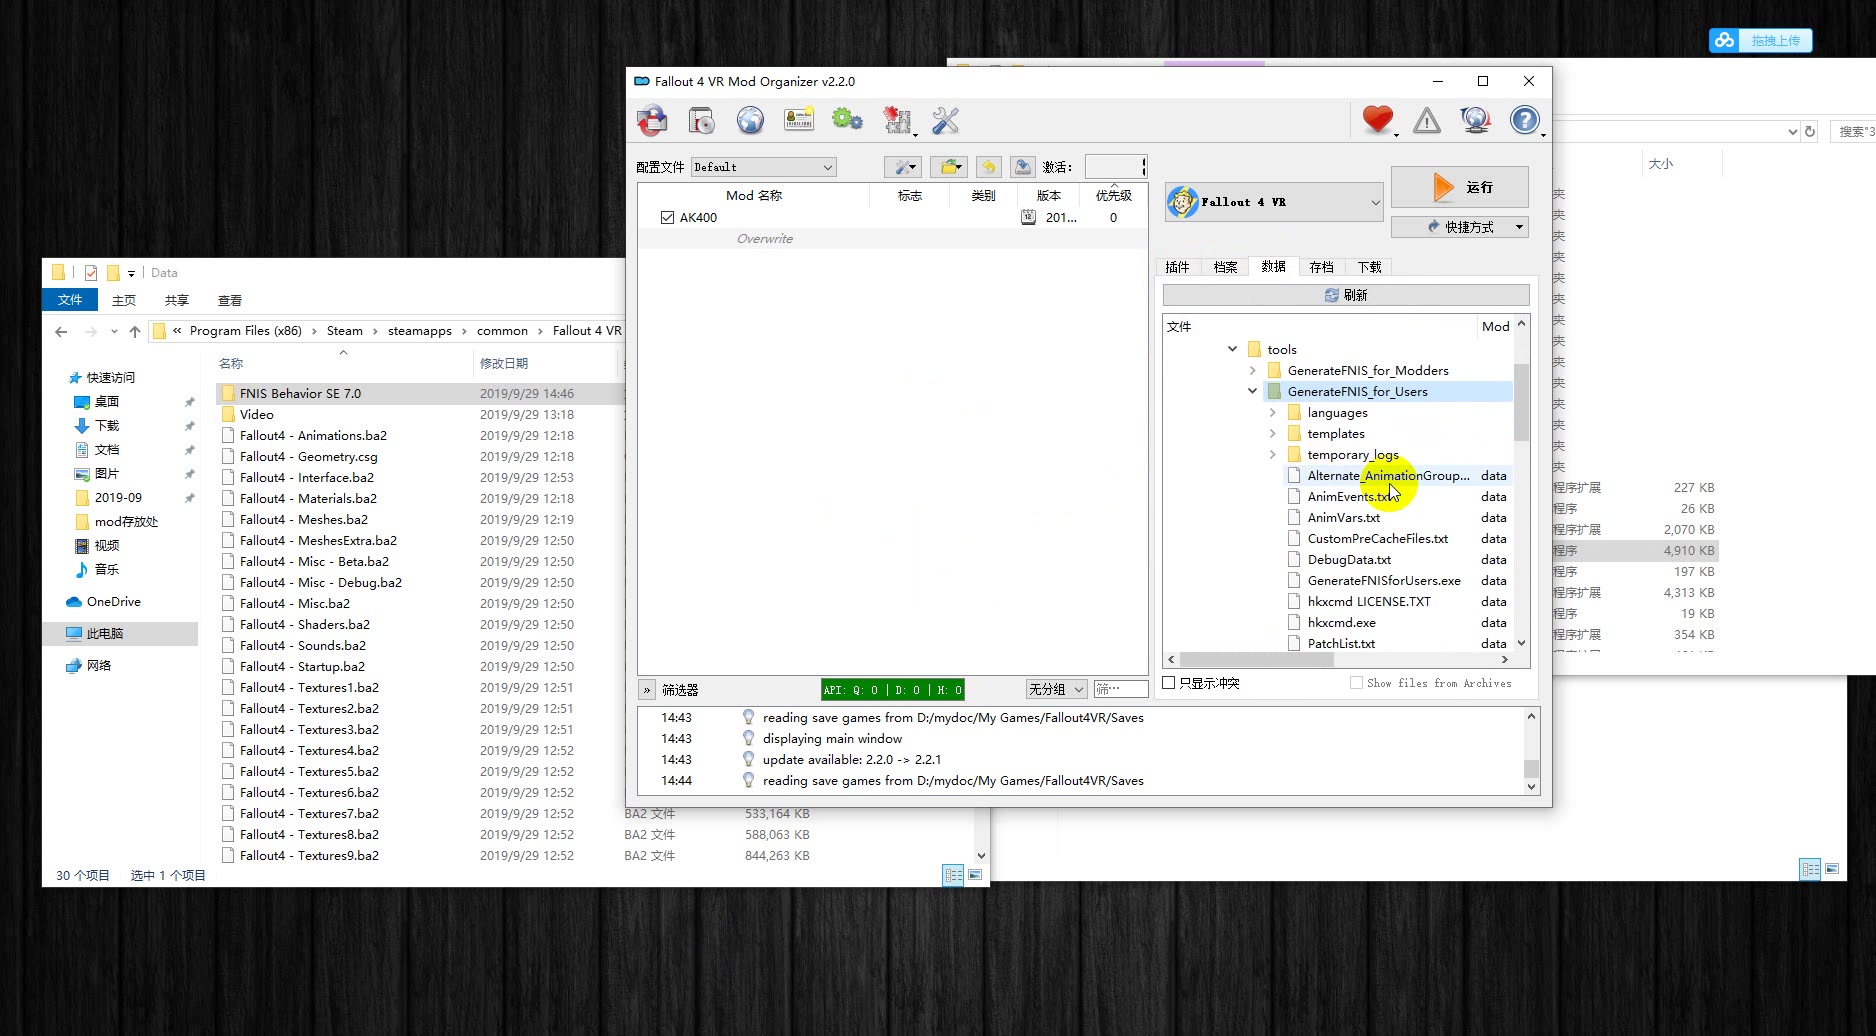Screen dimensions: 1876x1036
Task: Click the Update globe monitor icon
Action: (1475, 121)
